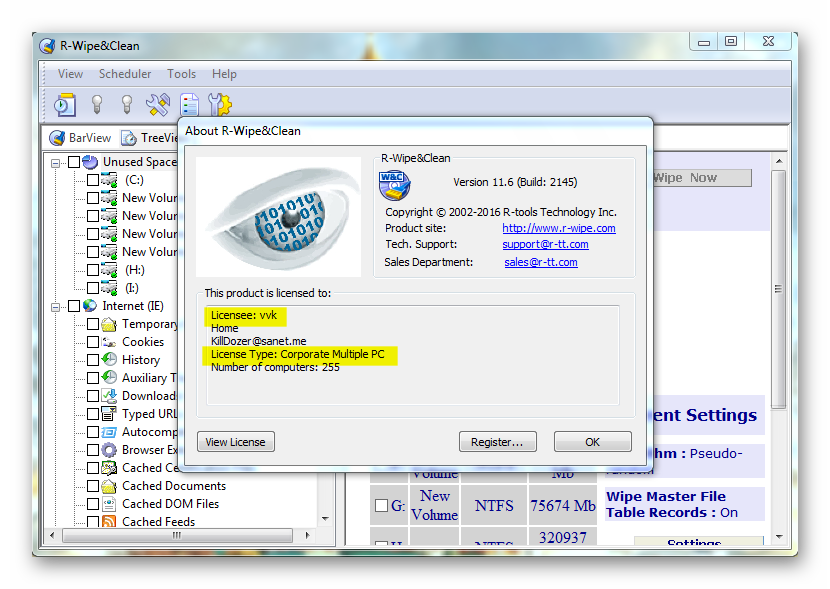The width and height of the screenshot is (830, 589).
Task: Check the Cookies checkbox
Action: [x=93, y=342]
